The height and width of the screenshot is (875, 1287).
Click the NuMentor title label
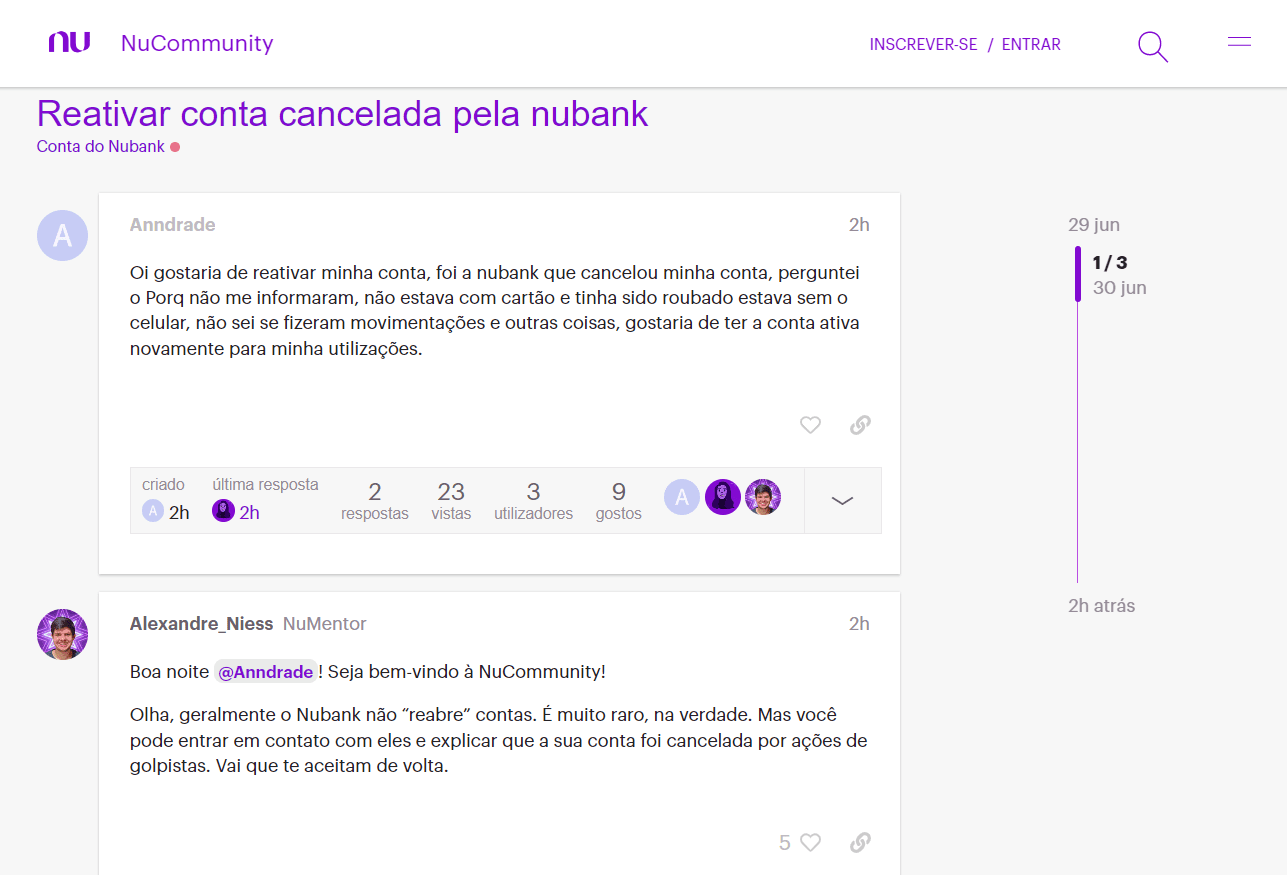point(325,624)
